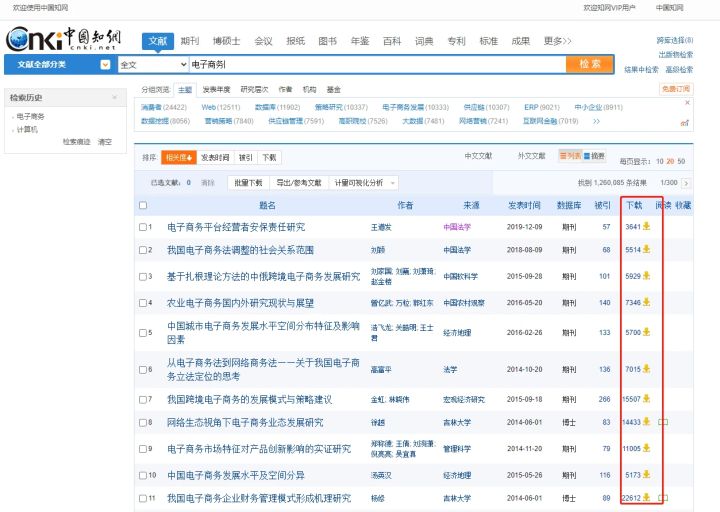Sort by 相关度 descending
Image resolution: width=720 pixels, height=512 pixels.
click(x=179, y=158)
